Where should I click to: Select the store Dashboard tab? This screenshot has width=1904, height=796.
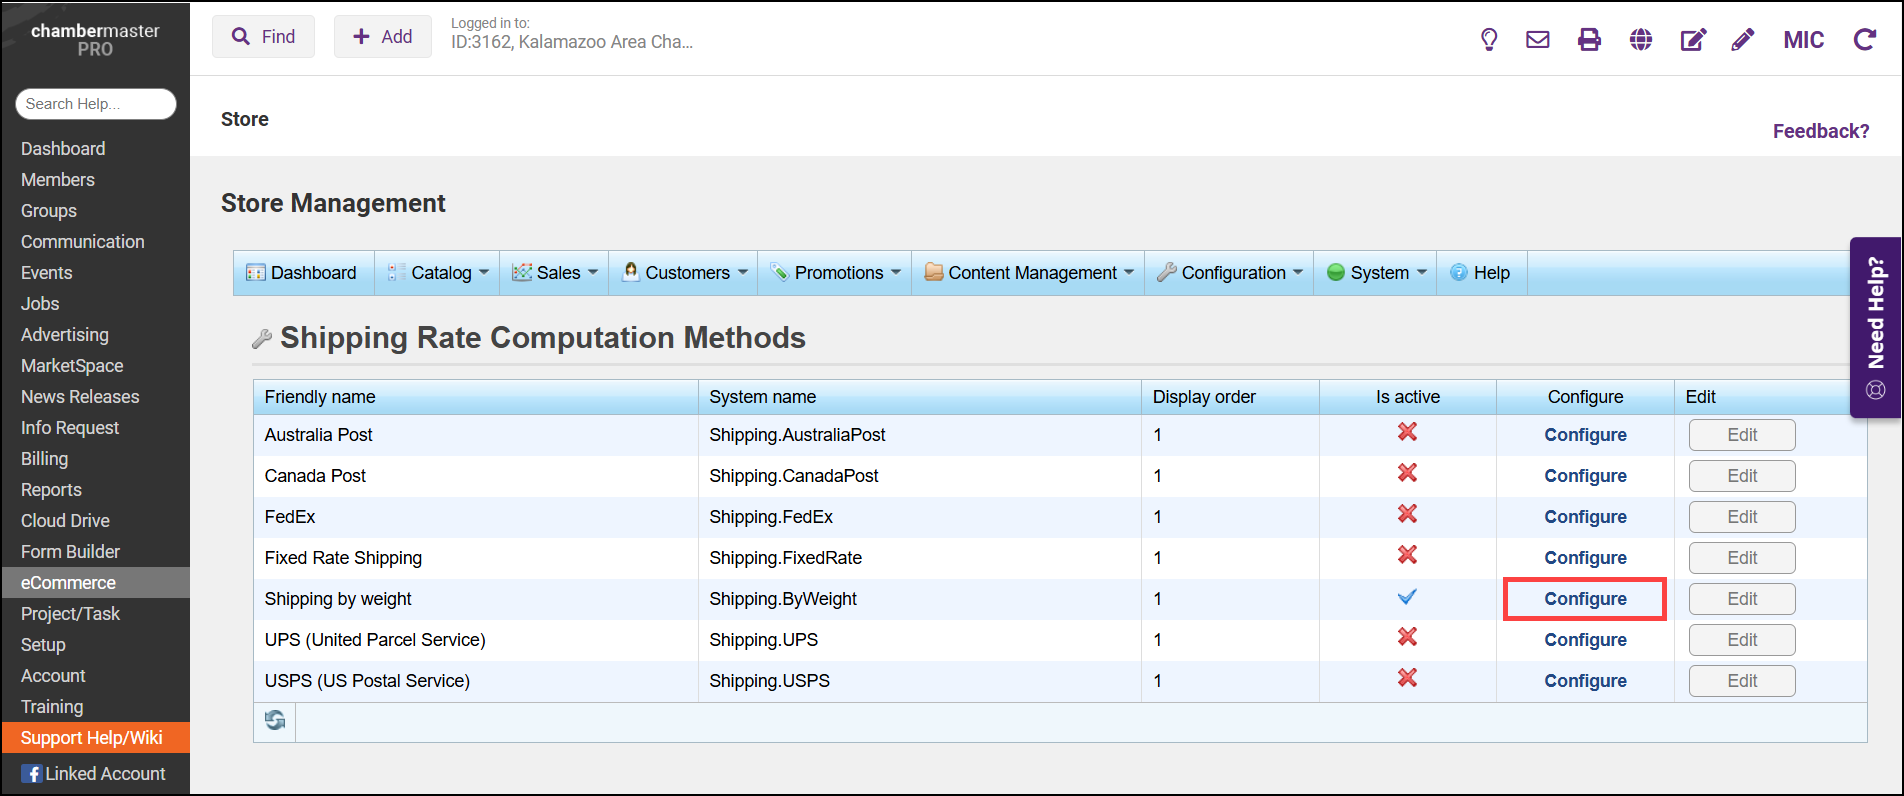pyautogui.click(x=303, y=273)
